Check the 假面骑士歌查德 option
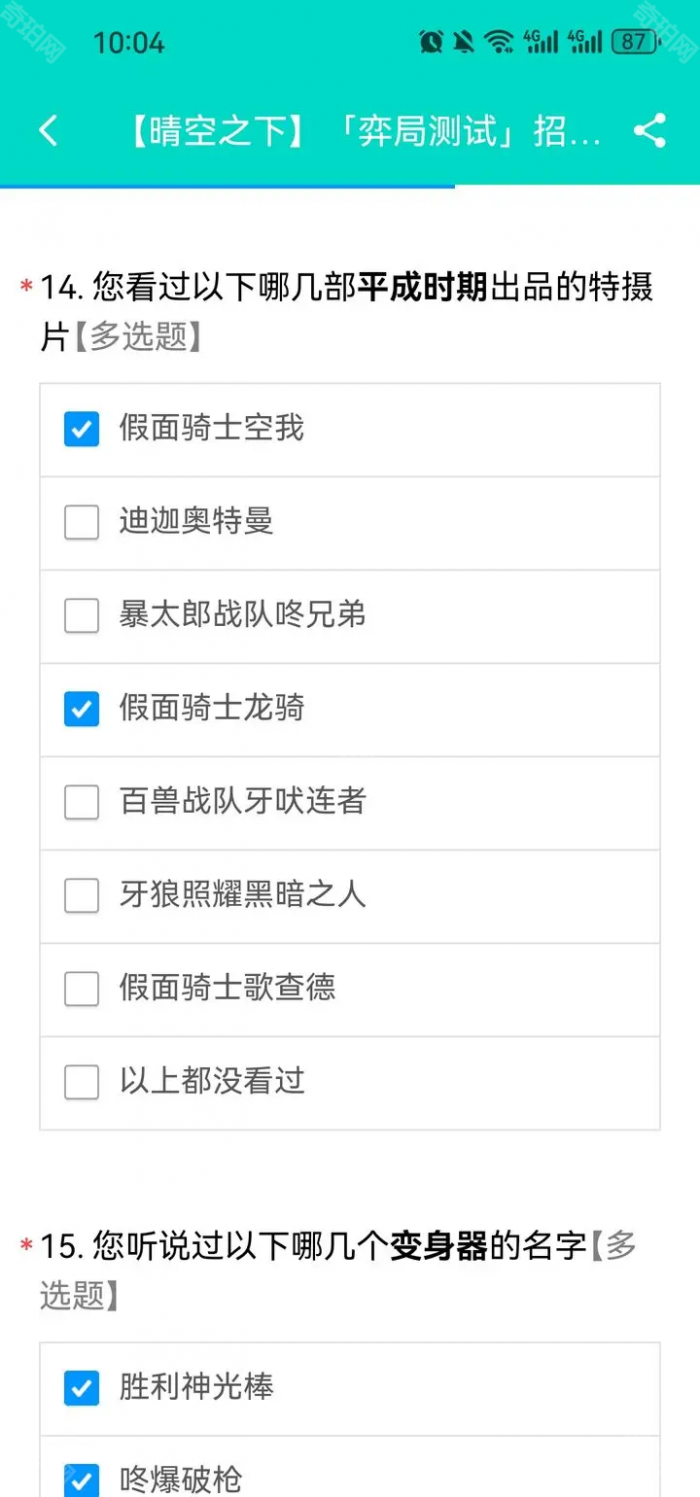Screen dimensions: 700x1497 point(80,989)
